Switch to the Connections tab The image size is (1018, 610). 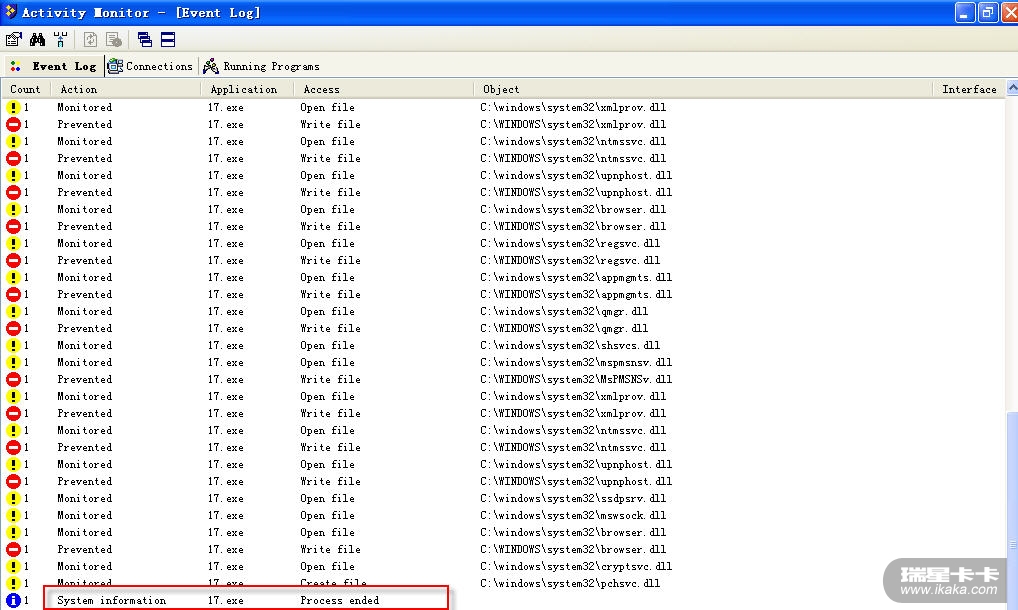[x=151, y=66]
